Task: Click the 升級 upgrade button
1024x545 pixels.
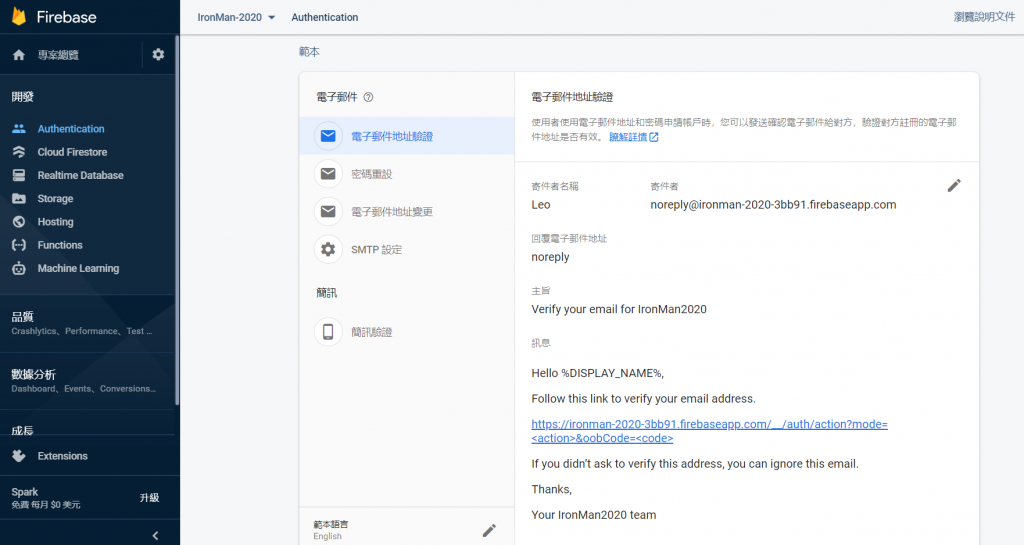Action: tap(150, 497)
